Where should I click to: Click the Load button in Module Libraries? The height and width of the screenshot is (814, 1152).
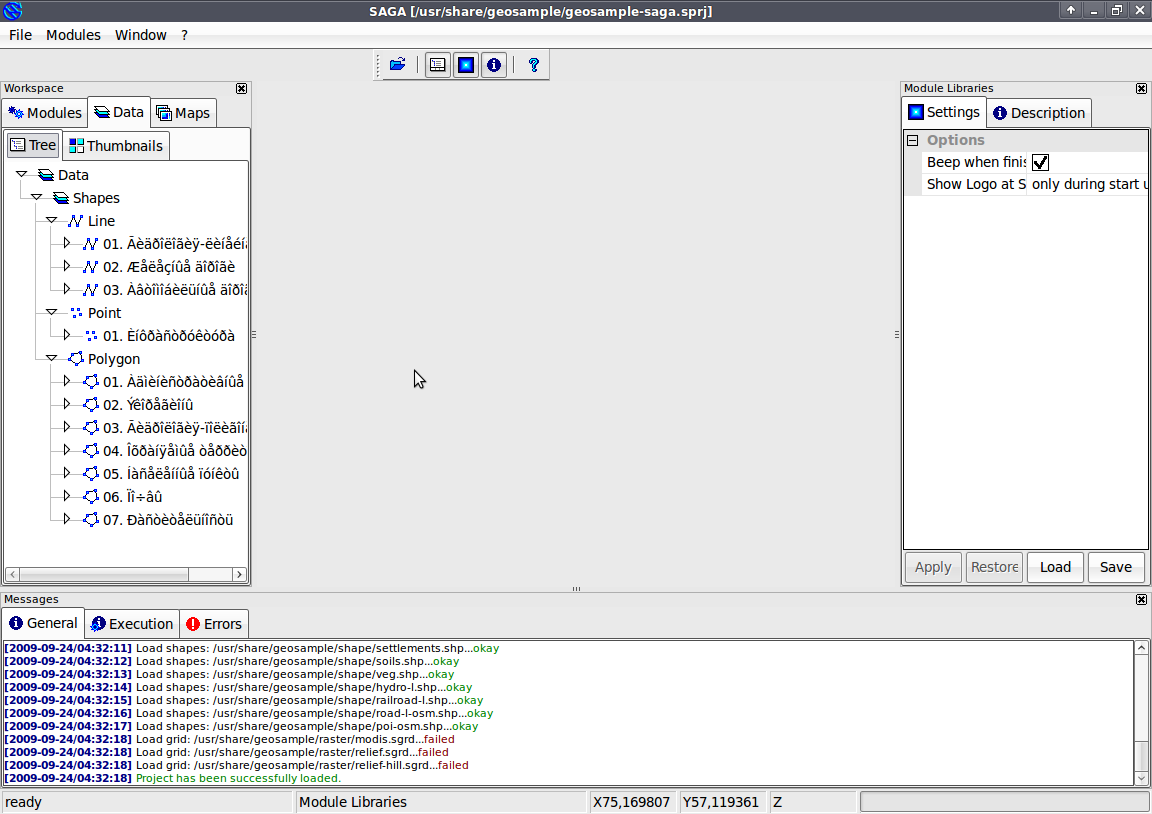coord(1055,567)
